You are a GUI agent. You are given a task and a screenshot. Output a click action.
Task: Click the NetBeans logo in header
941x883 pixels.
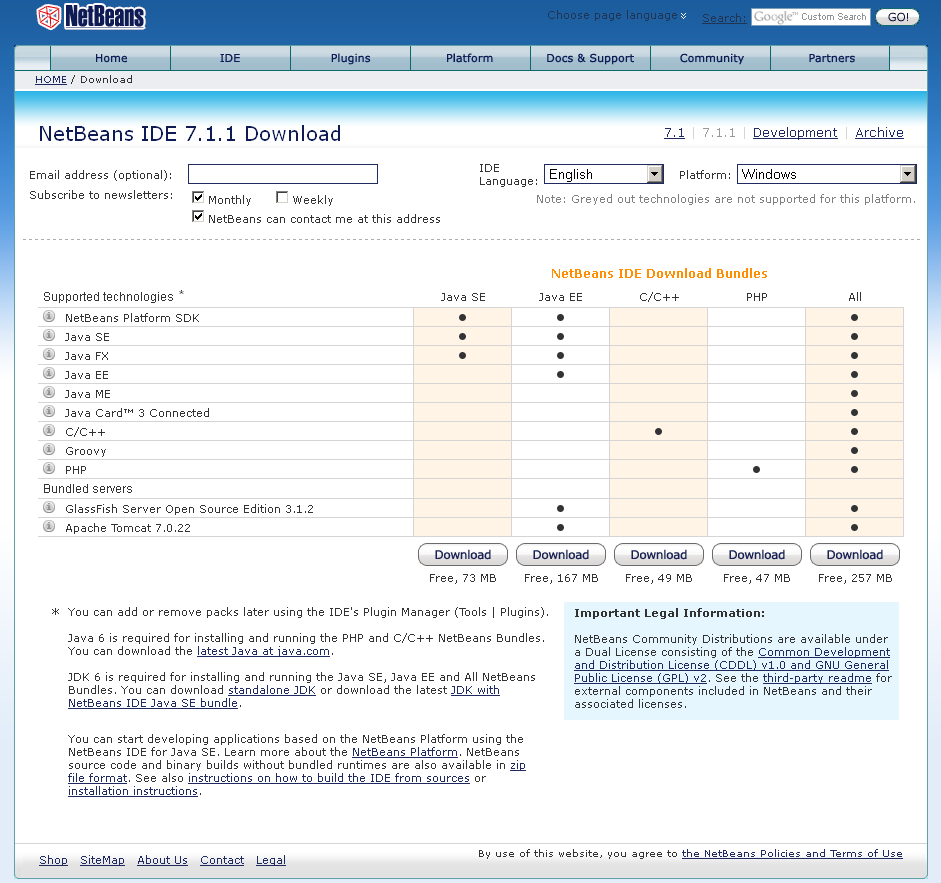[91, 16]
